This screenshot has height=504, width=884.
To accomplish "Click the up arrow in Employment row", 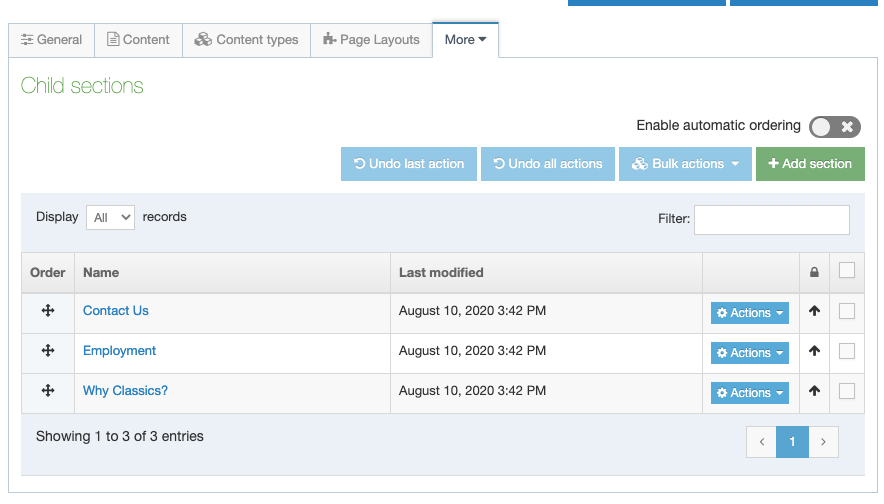I will (814, 352).
